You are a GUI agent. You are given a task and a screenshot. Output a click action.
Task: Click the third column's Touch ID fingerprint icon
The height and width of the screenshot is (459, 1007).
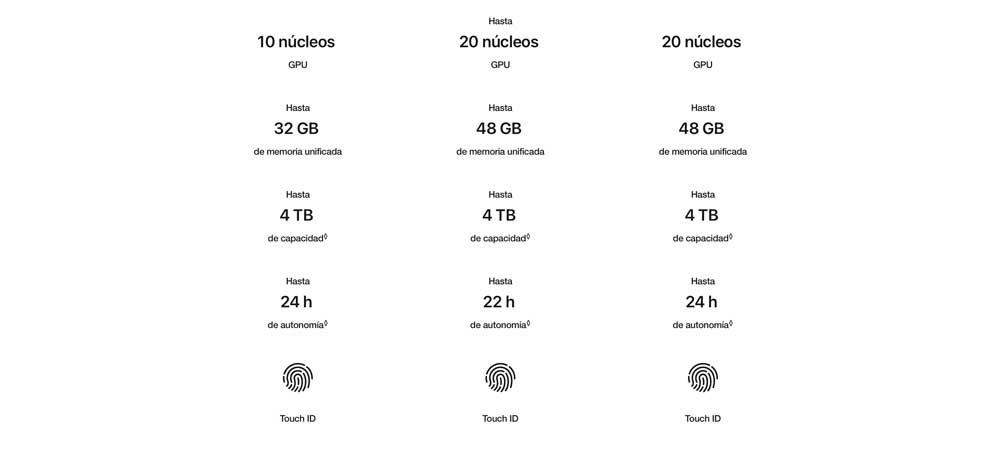coord(702,377)
